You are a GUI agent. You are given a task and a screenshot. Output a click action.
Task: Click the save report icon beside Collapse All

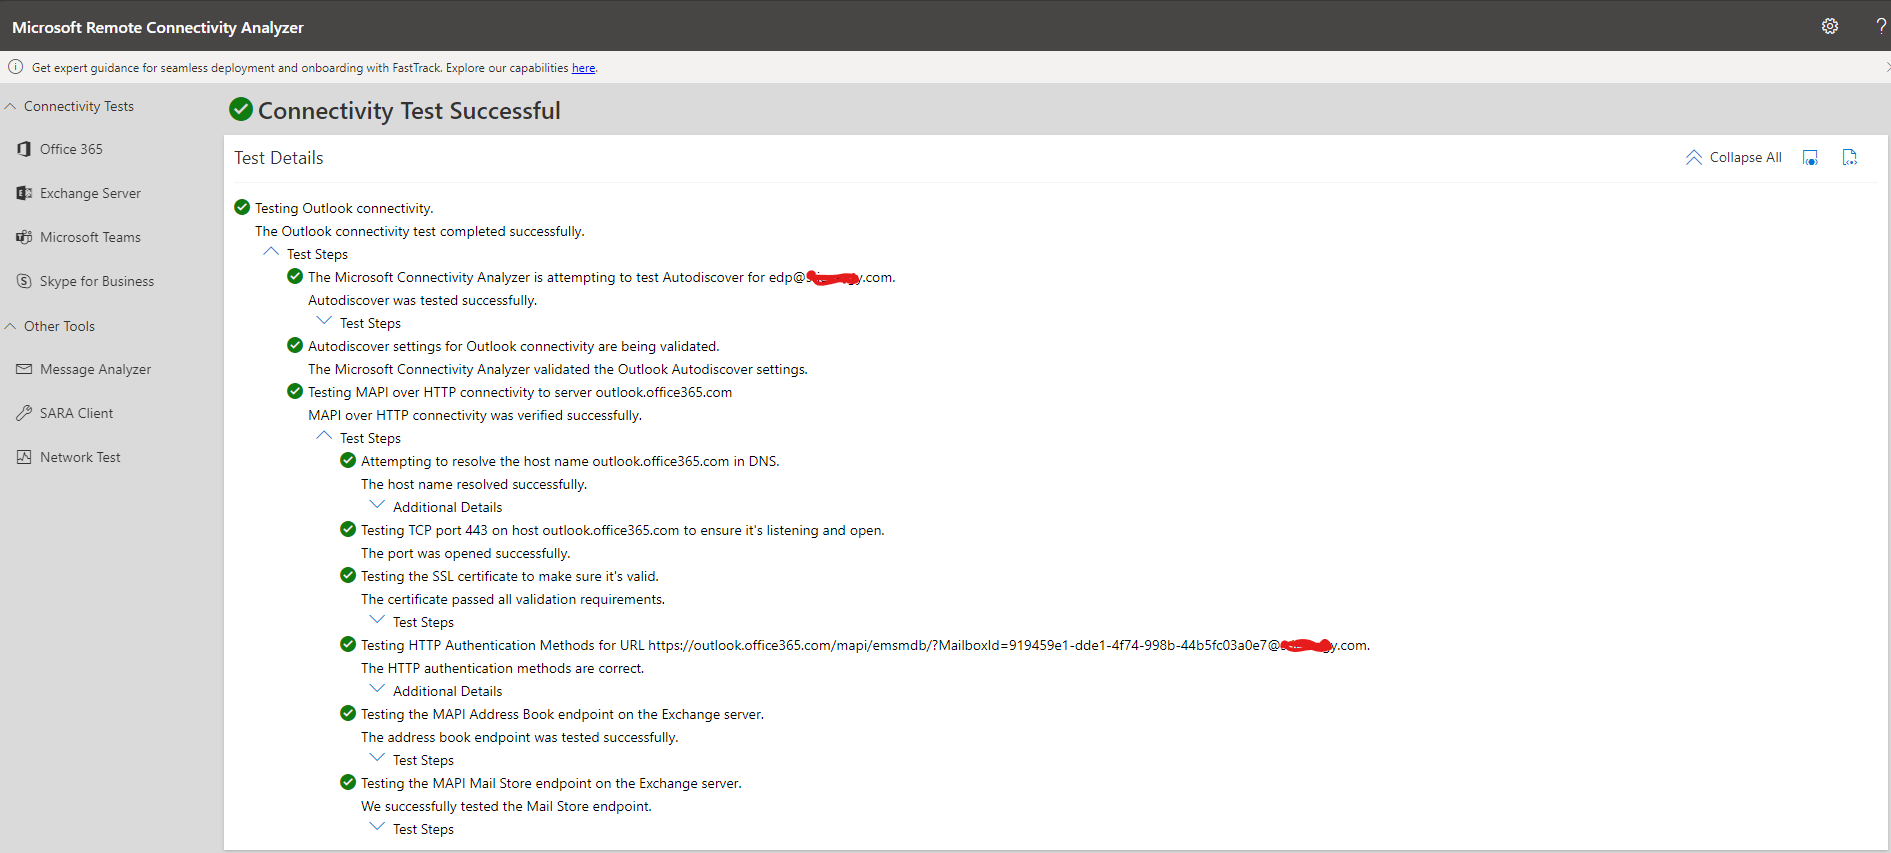tap(1810, 158)
